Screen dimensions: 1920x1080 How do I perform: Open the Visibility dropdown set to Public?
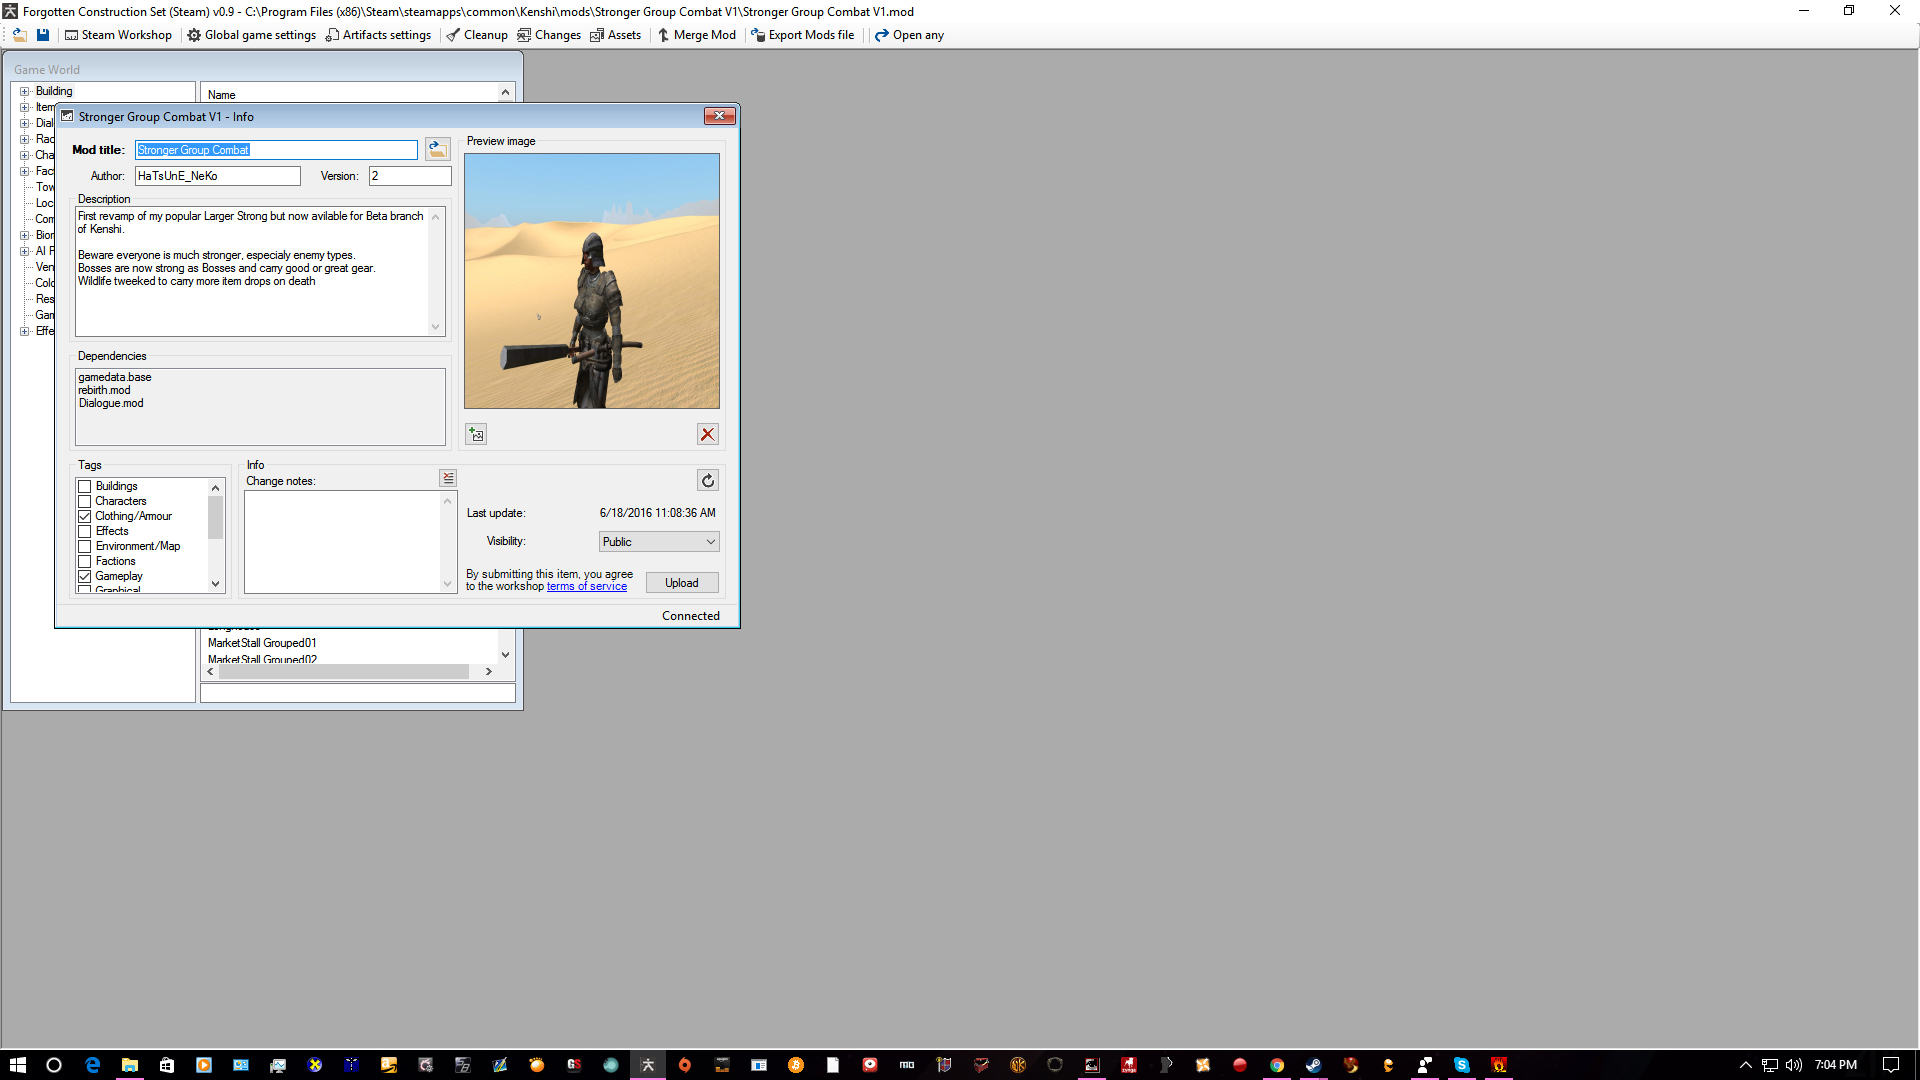(x=659, y=542)
